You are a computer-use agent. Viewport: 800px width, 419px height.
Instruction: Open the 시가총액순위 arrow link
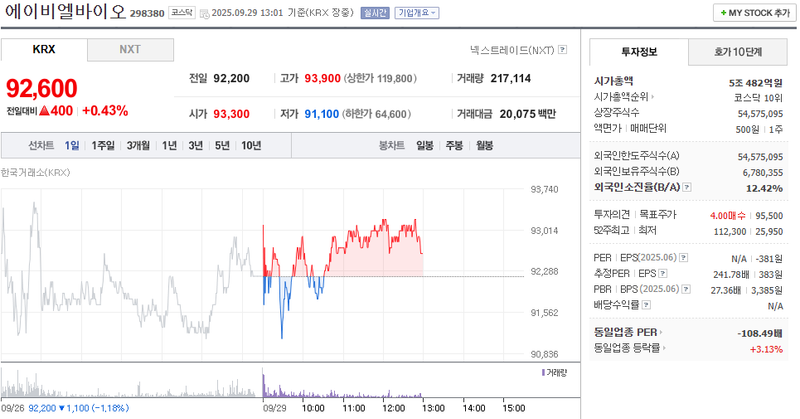coord(624,97)
